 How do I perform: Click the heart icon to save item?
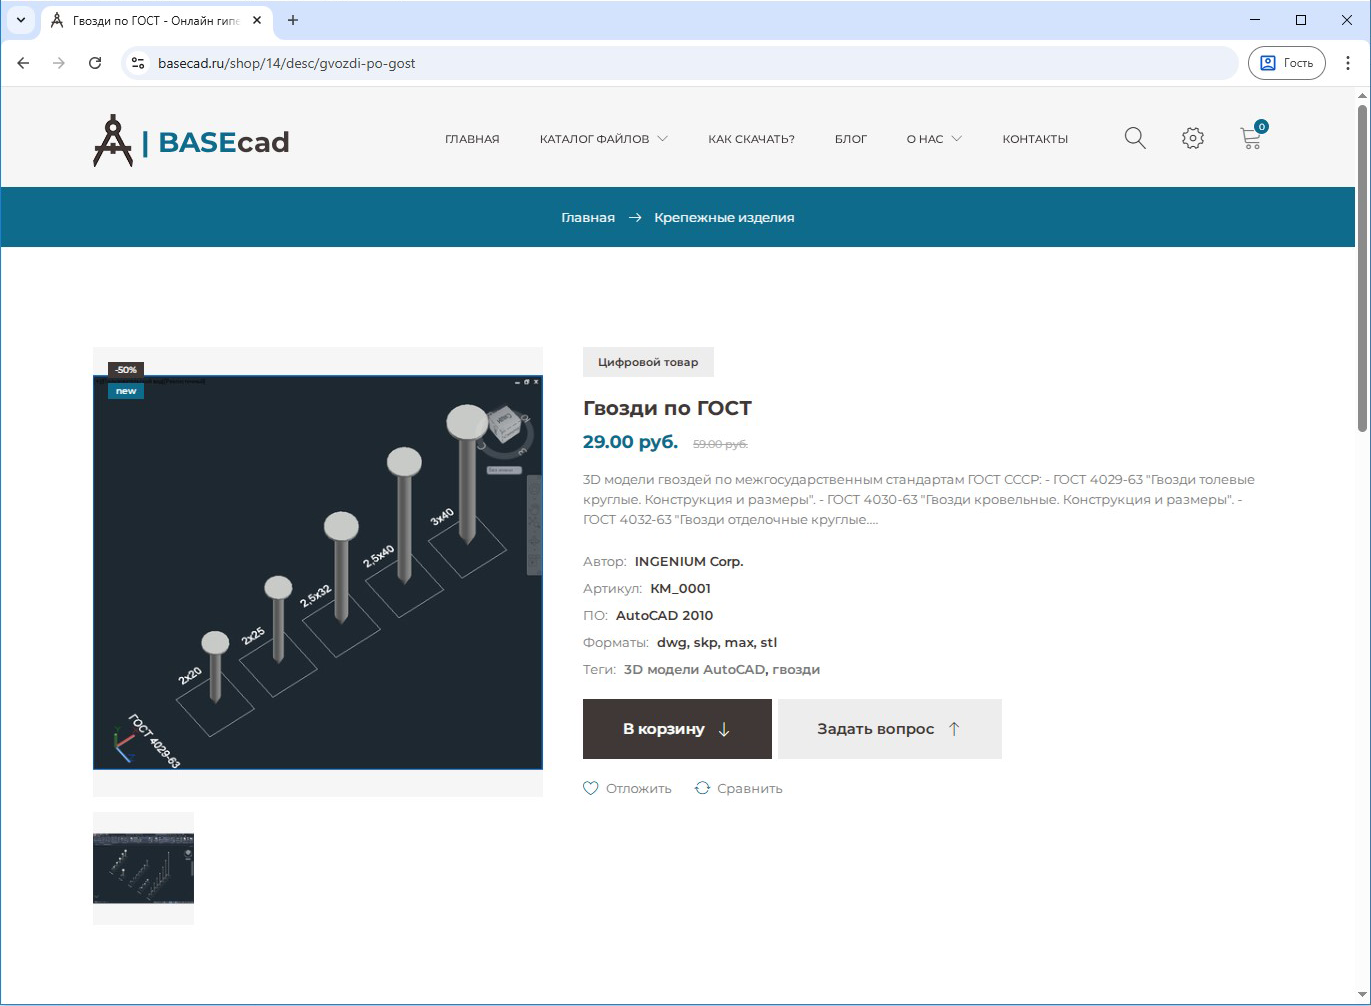[591, 788]
